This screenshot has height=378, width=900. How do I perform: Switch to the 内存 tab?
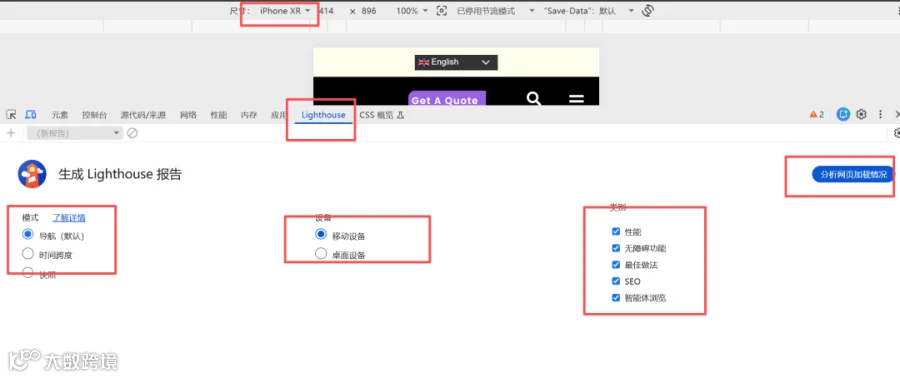tap(249, 115)
